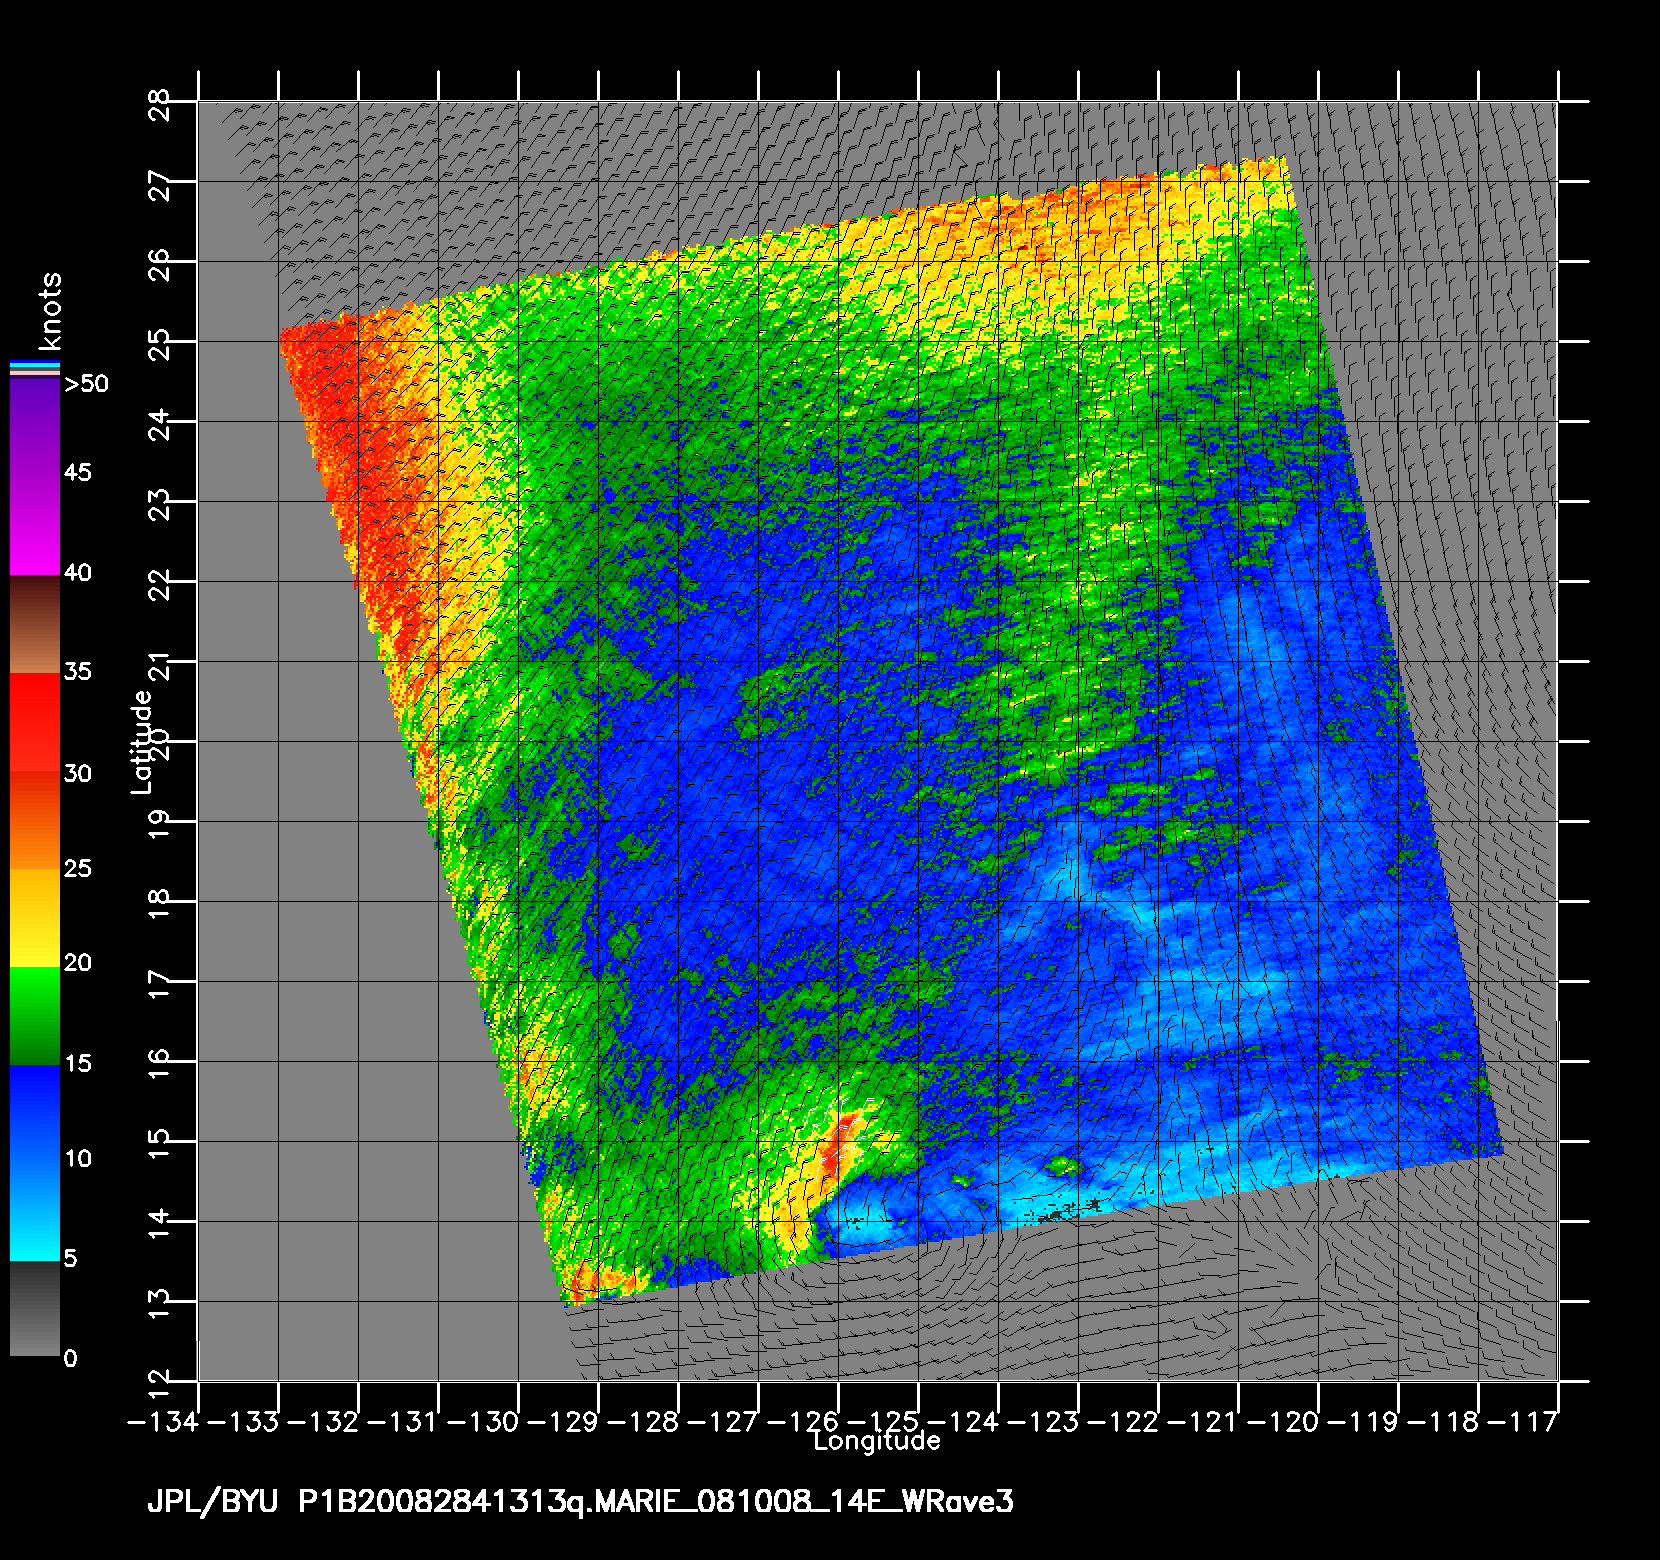This screenshot has width=1660, height=1560.
Task: Click the '0' colorbar label
Action: 70,1358
